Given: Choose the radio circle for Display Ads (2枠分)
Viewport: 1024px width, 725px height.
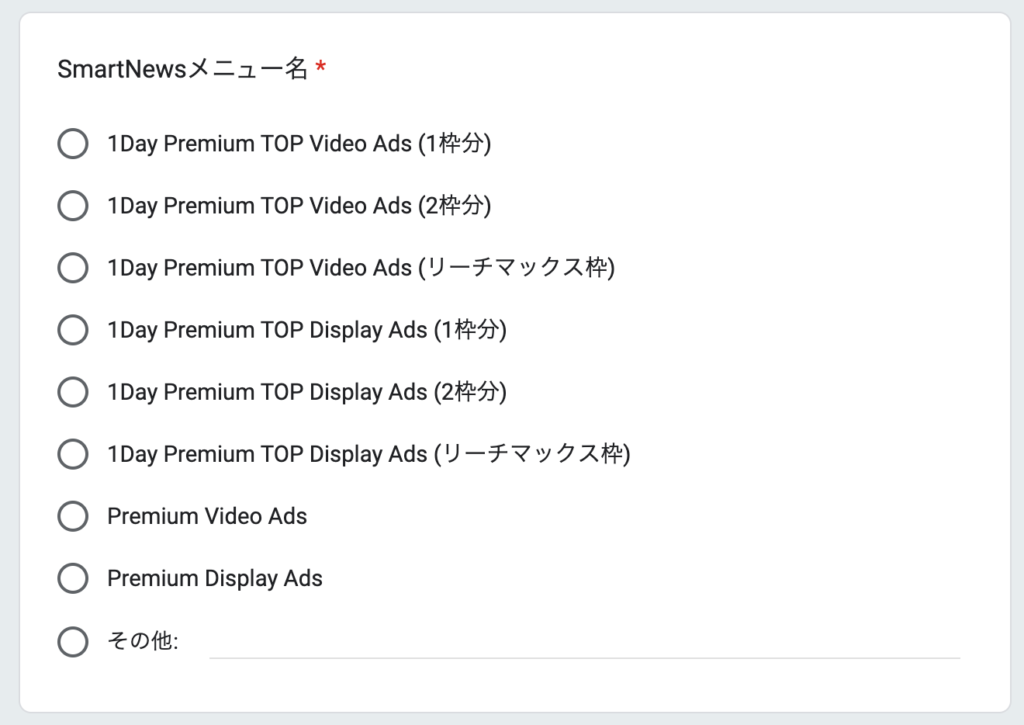Looking at the screenshot, I should tap(73, 392).
